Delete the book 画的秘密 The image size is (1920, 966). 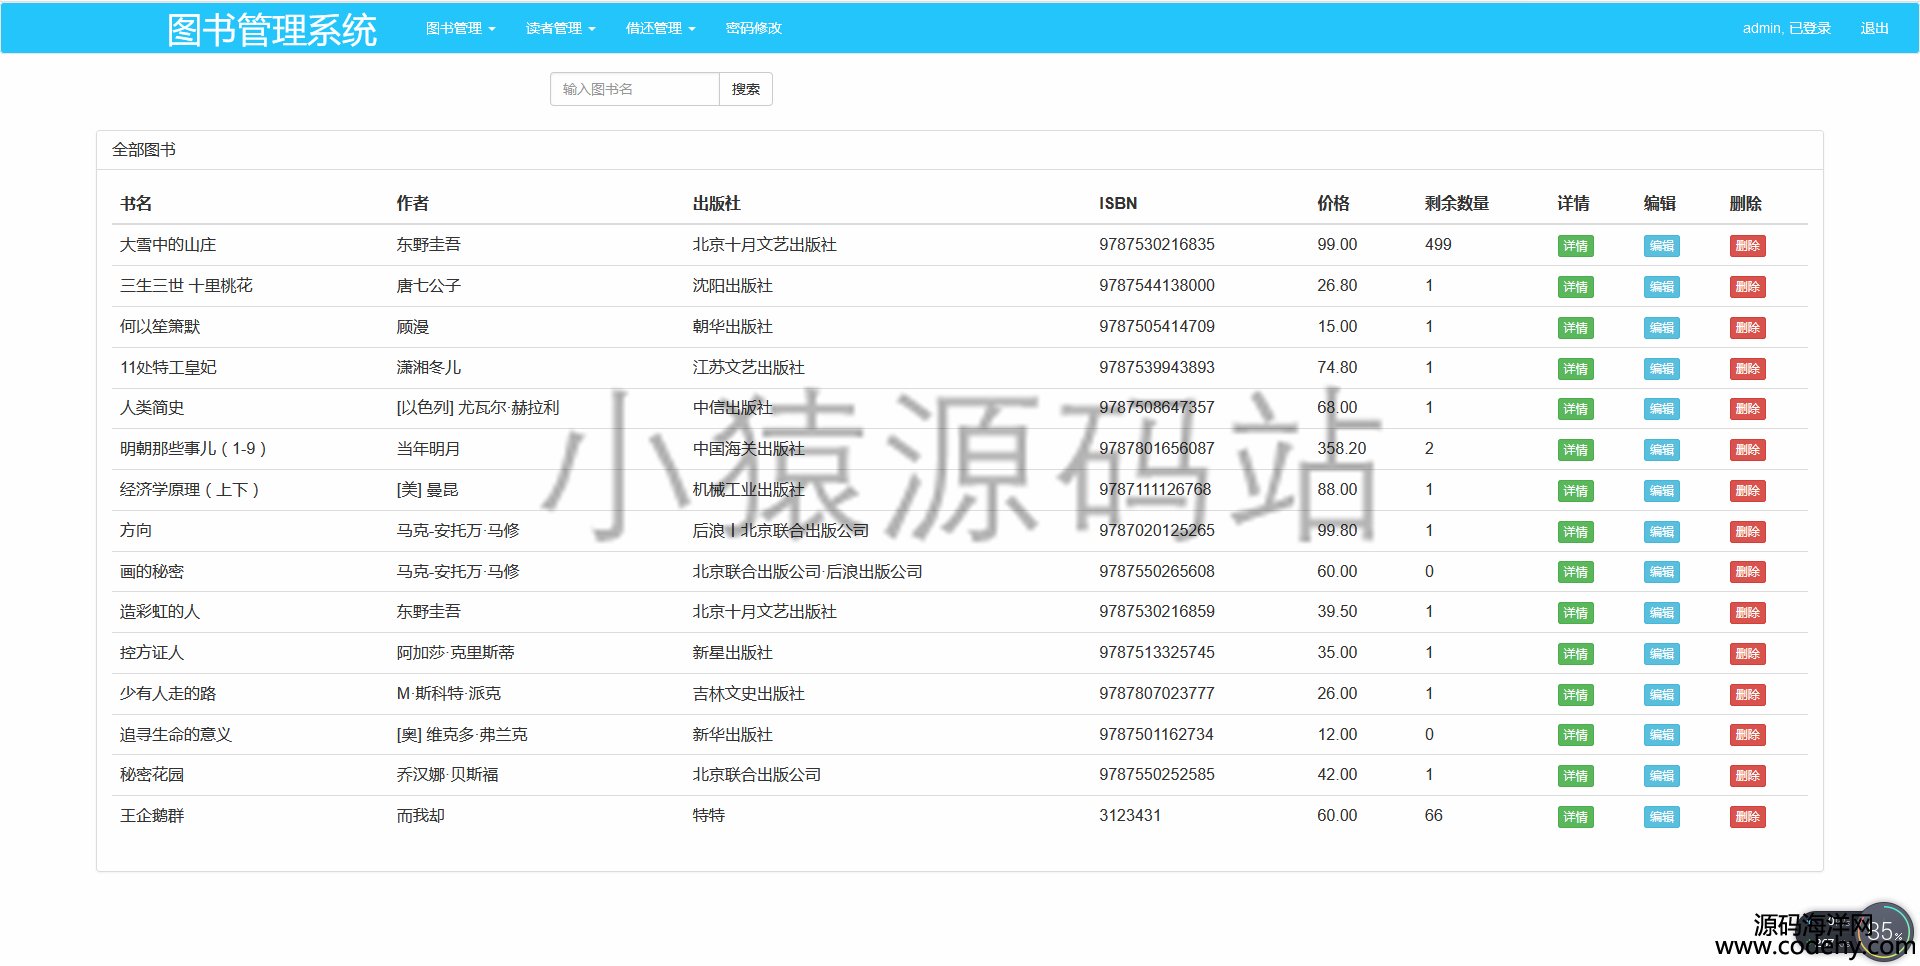click(1747, 572)
